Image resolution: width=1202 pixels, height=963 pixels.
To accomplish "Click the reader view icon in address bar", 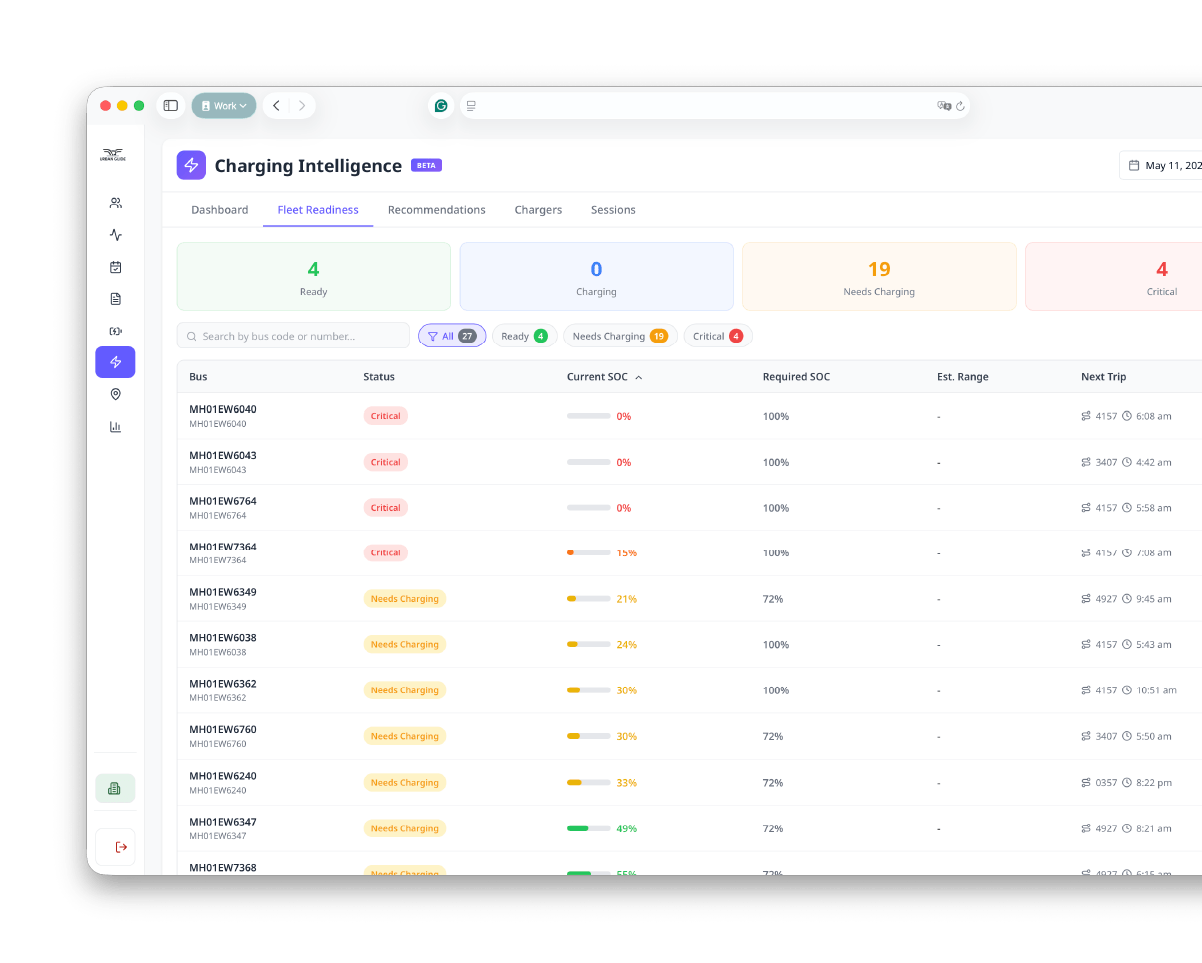I will 471,106.
